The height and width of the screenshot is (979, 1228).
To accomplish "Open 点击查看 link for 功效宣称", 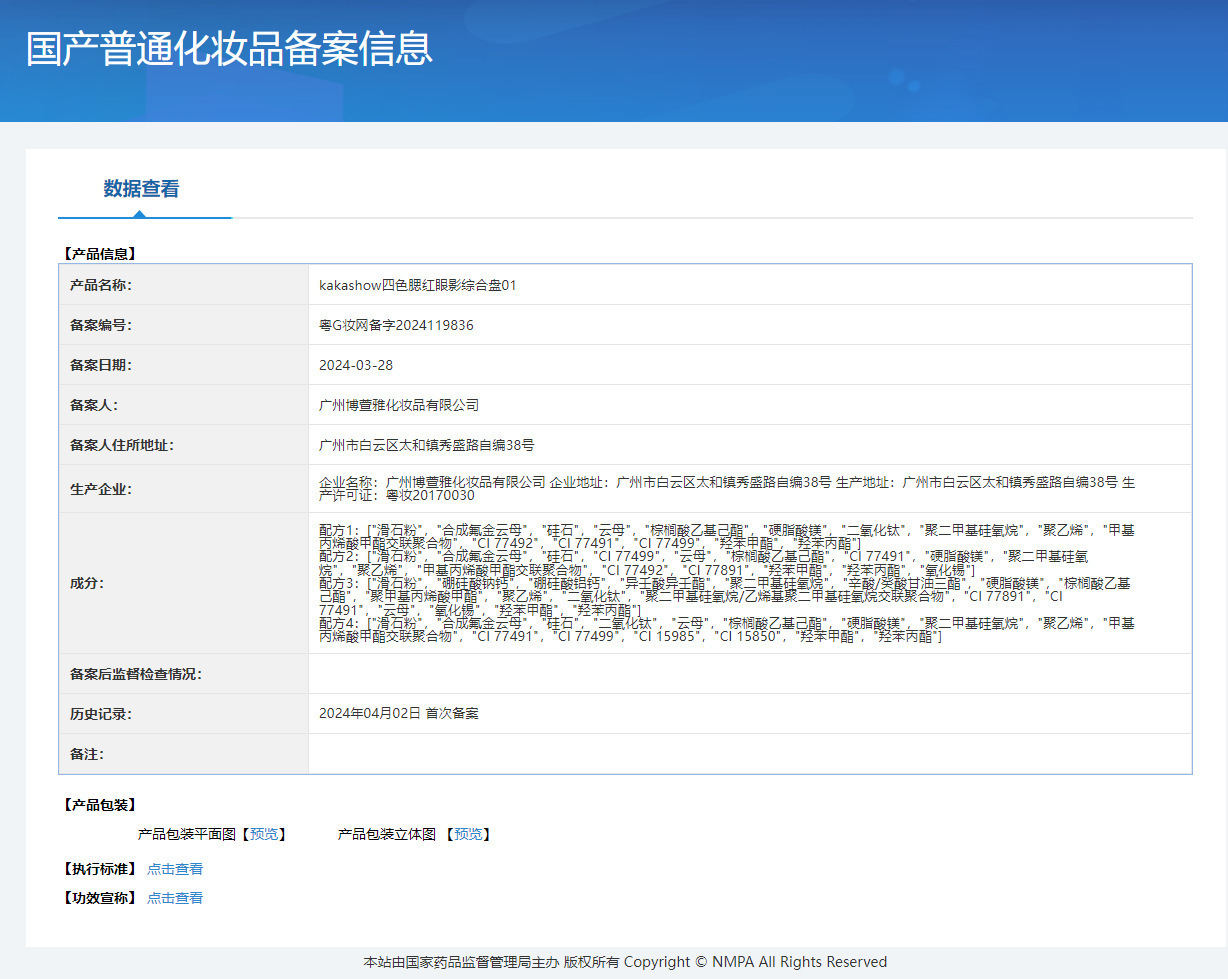I will point(175,898).
